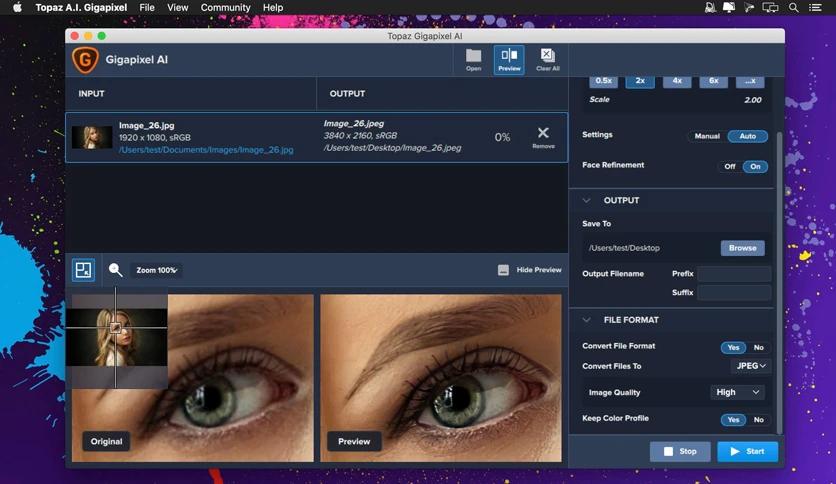Viewport: 836px width, 484px height.
Task: Click the Hide Preview label
Action: (x=538, y=270)
